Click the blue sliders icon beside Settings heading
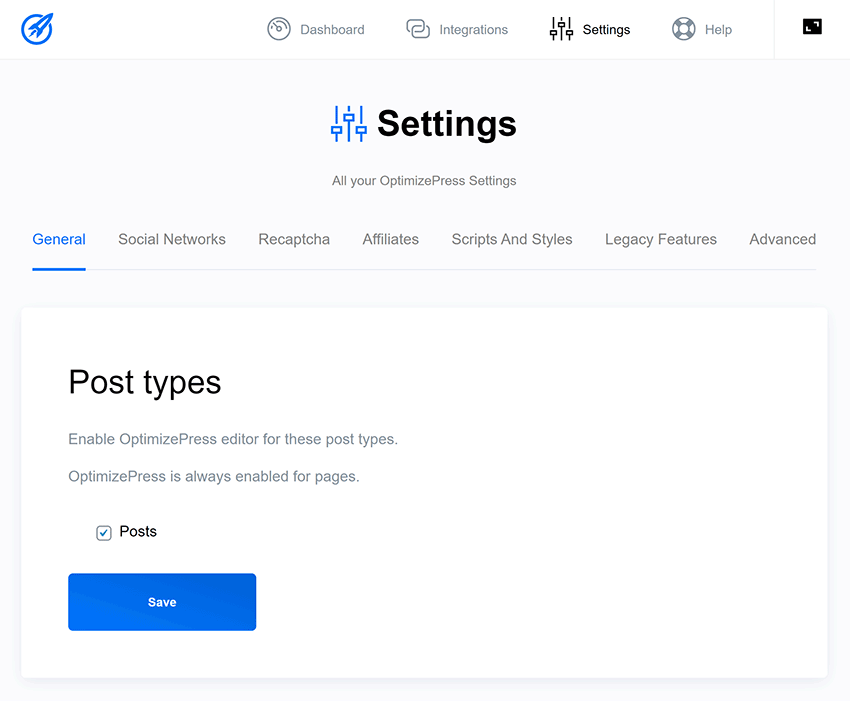 click(x=349, y=124)
